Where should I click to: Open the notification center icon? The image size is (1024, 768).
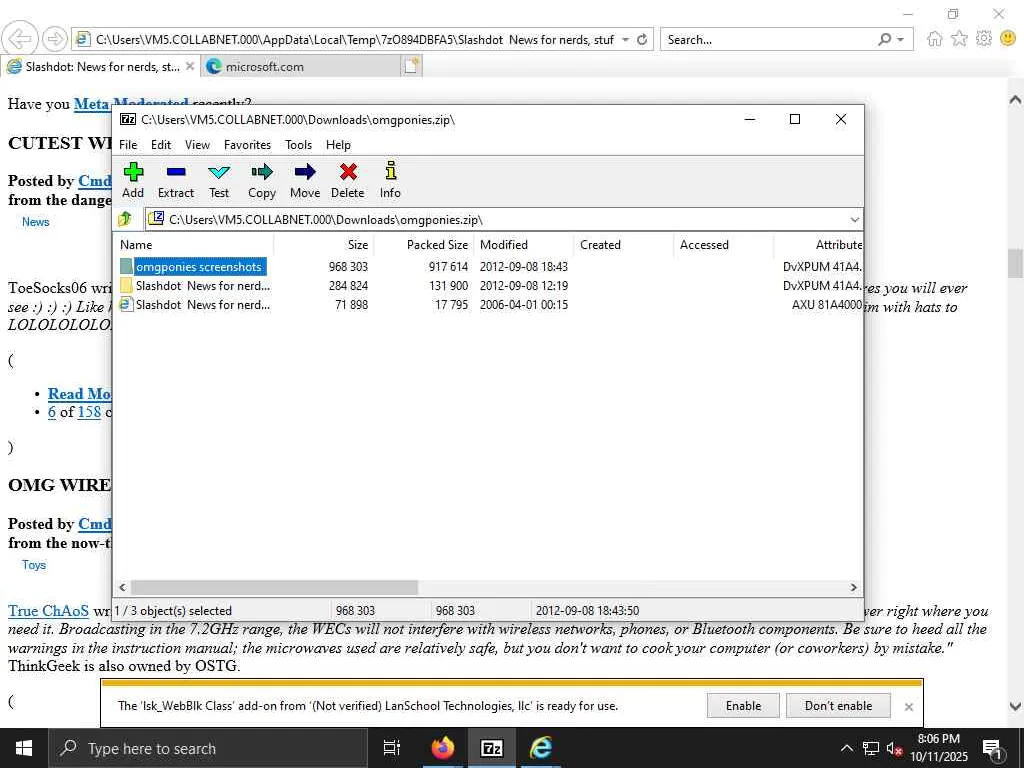(x=993, y=748)
